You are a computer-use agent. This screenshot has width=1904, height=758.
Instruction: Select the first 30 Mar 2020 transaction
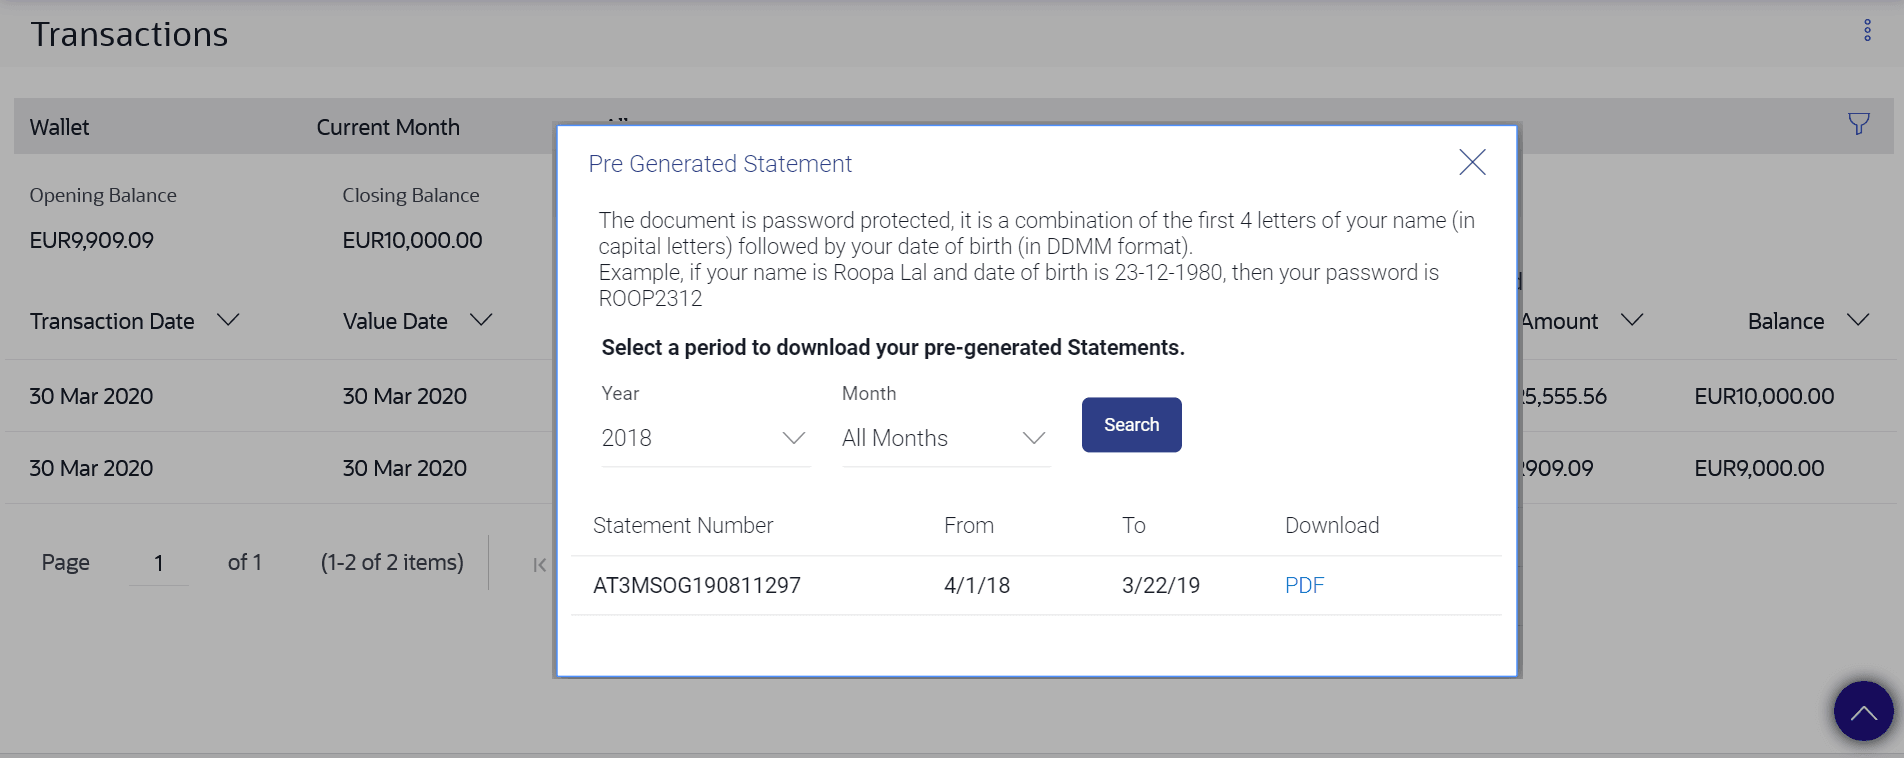click(91, 396)
